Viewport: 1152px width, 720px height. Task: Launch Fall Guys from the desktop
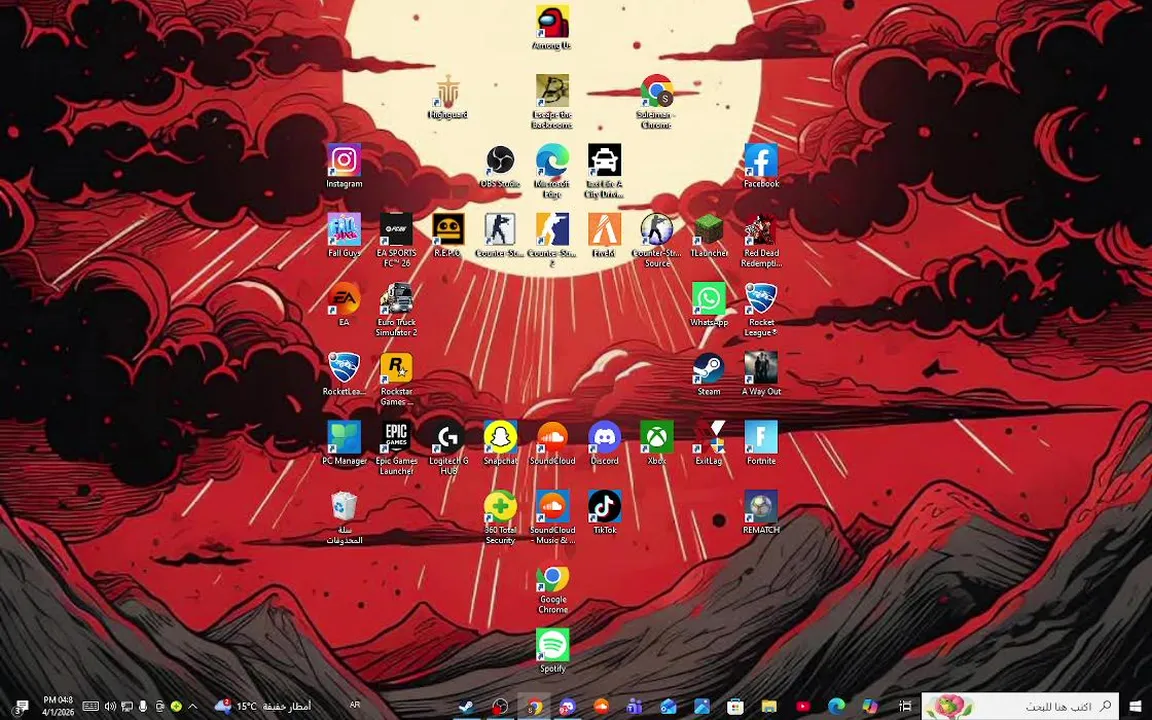tap(344, 235)
